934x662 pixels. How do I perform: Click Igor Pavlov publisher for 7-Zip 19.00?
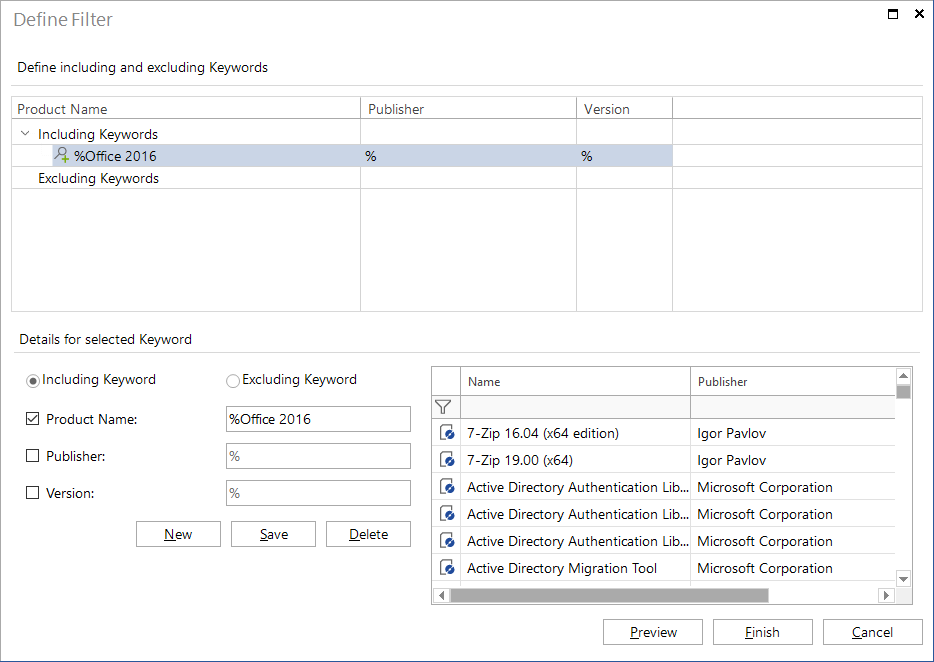click(x=731, y=460)
